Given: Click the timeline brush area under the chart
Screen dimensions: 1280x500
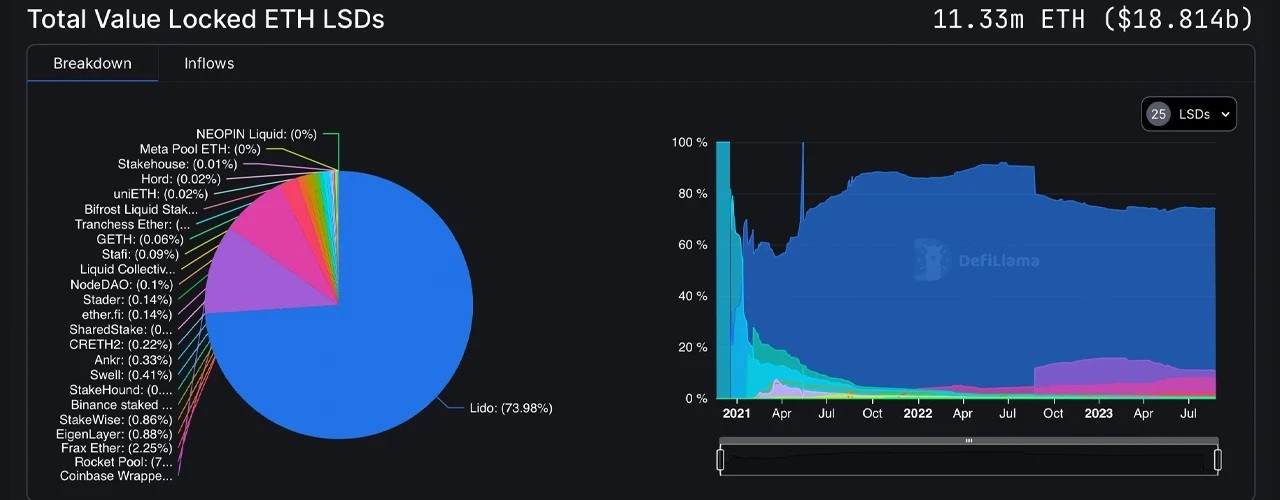Looking at the screenshot, I should pos(968,461).
